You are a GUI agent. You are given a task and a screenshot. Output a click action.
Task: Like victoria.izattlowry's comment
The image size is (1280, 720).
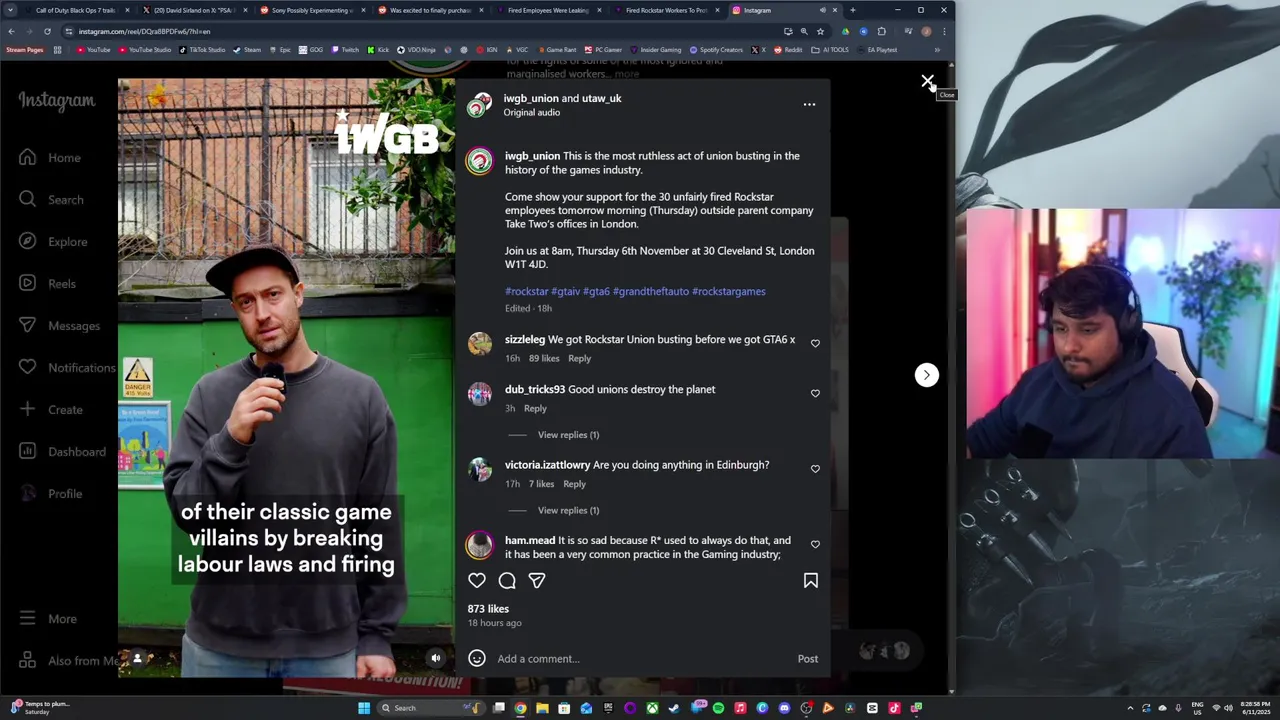coord(815,468)
